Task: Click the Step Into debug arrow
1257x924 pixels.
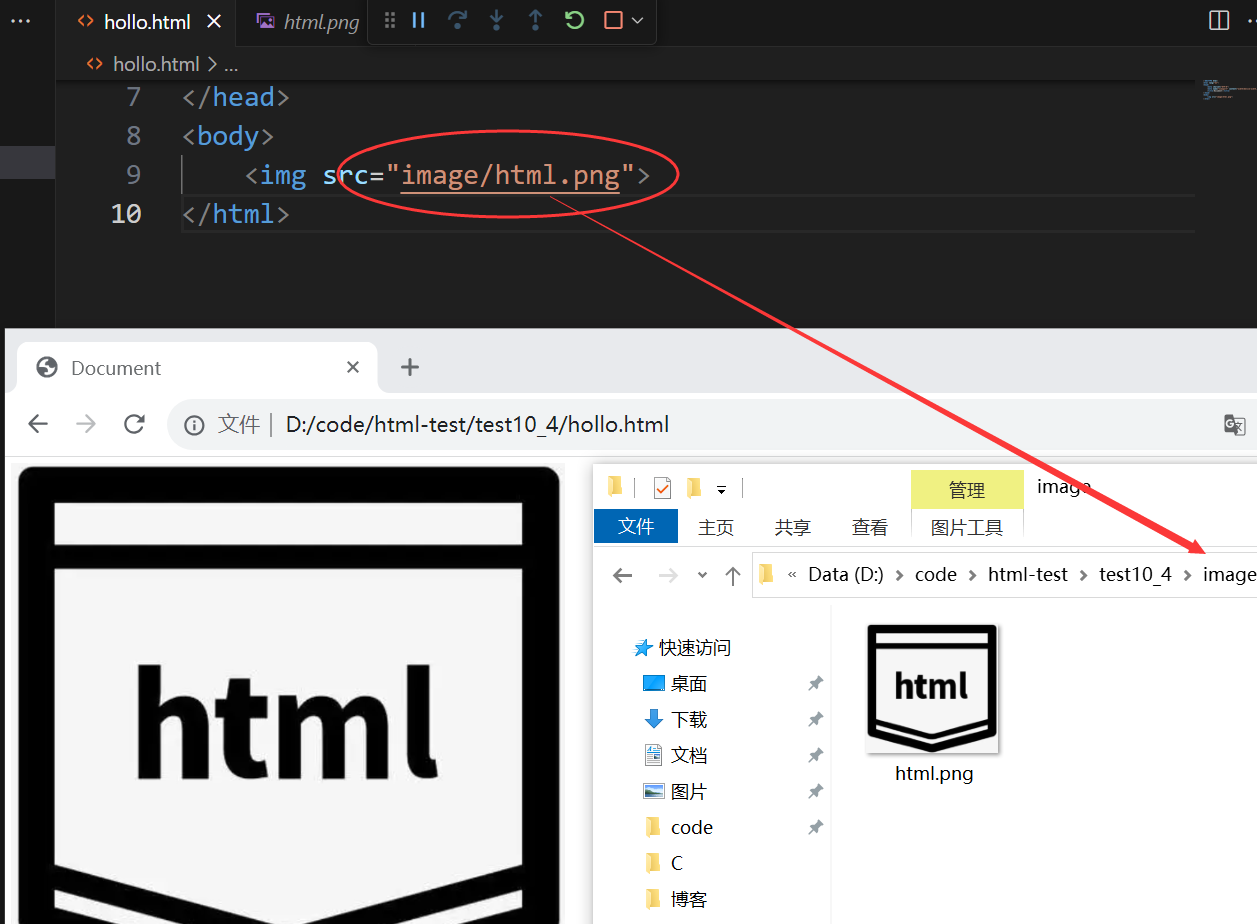Action: [x=496, y=20]
